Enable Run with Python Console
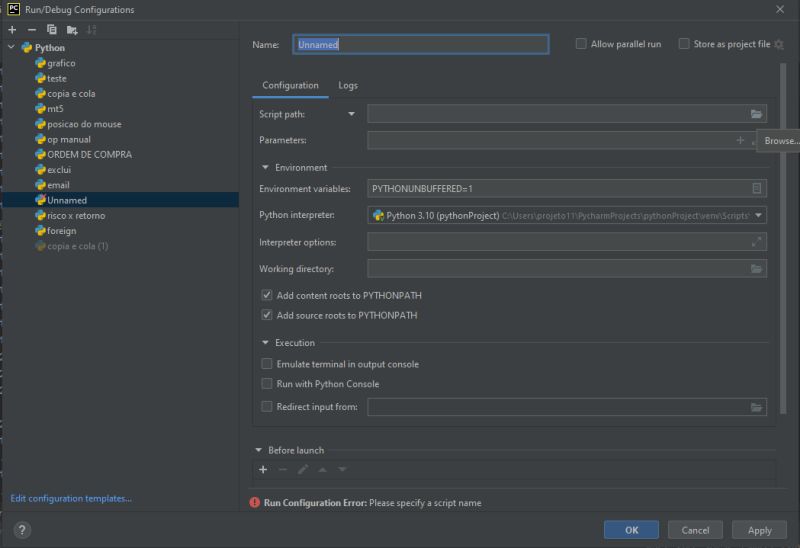Image resolution: width=800 pixels, height=548 pixels. click(266, 384)
